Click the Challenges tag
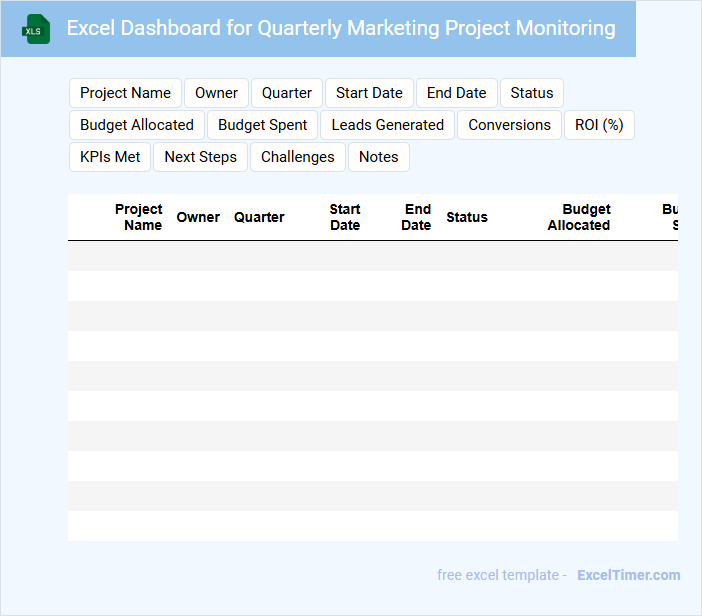 298,157
